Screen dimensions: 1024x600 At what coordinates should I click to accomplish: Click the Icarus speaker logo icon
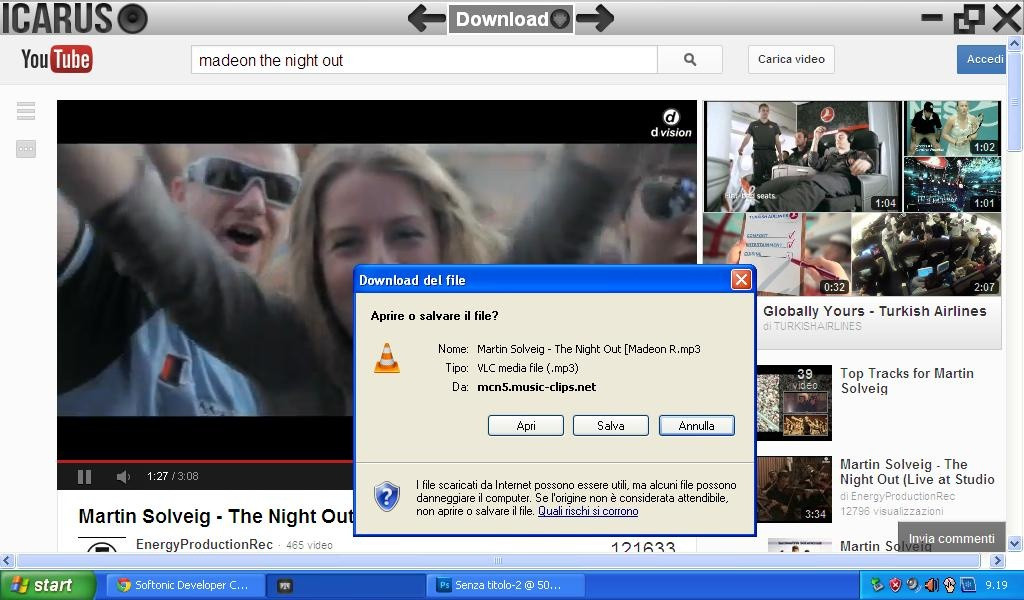133,18
